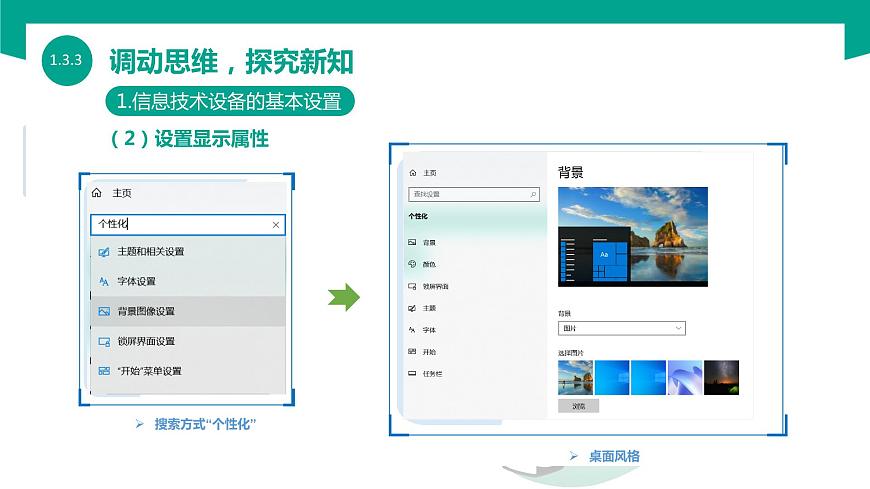This screenshot has height=489, width=870.
Task: Click the lock screen icon beside "锁屏界面设置"
Action: click(x=104, y=341)
